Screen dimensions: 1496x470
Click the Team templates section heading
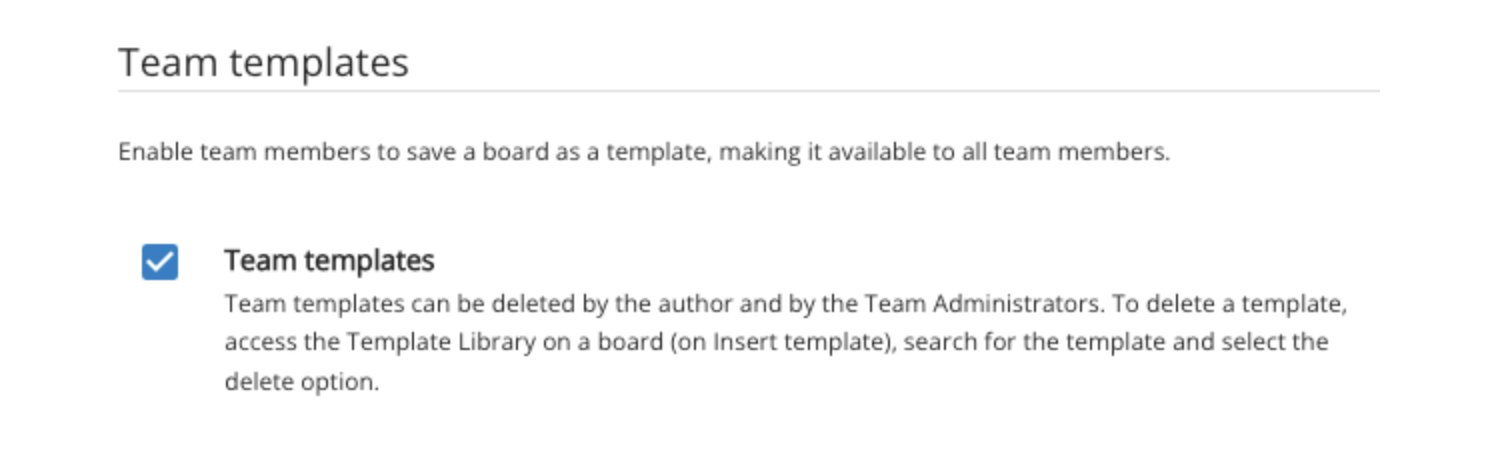coord(264,63)
